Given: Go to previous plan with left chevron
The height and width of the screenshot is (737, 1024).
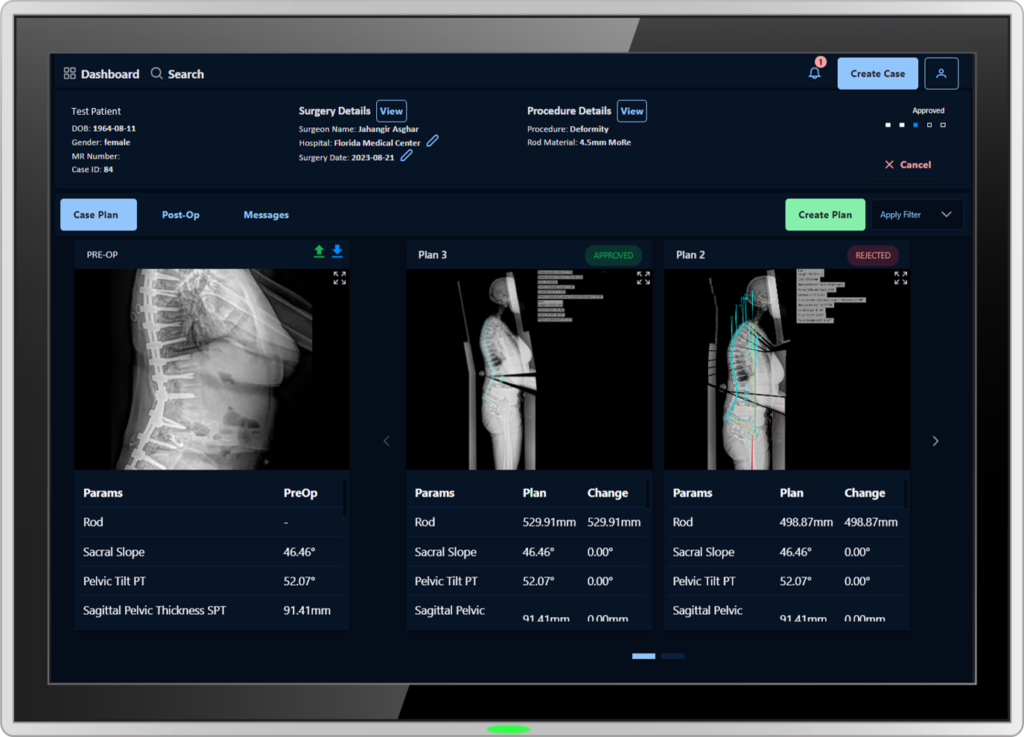Looking at the screenshot, I should [387, 441].
